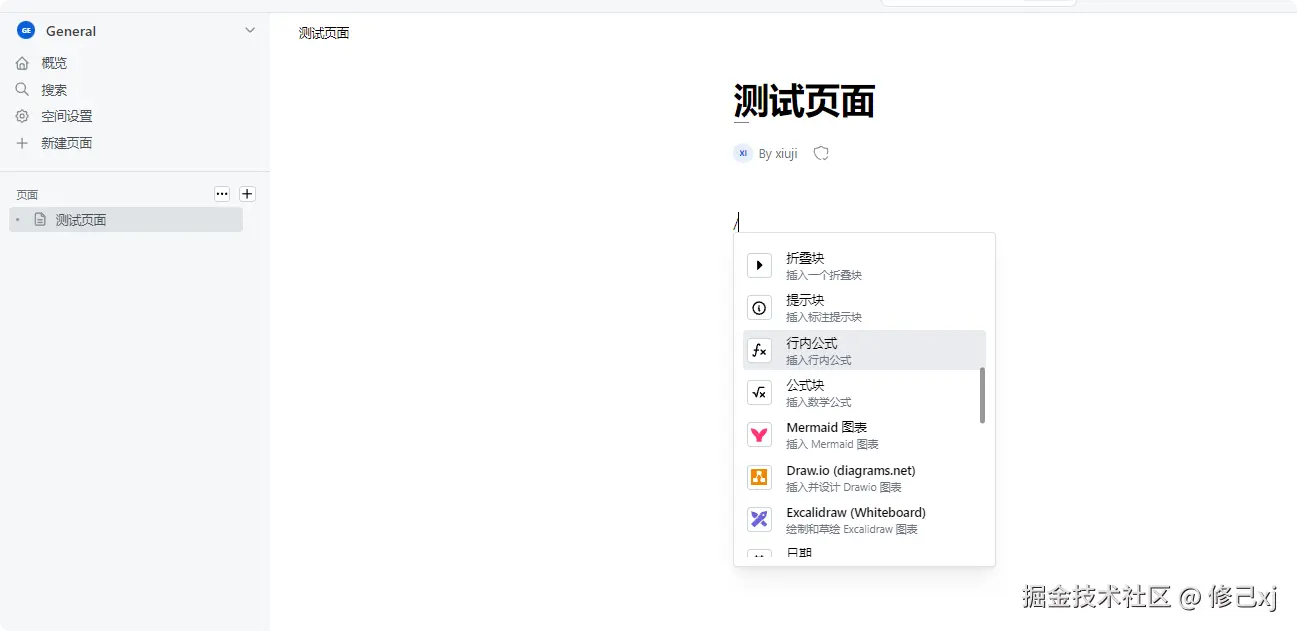Click the 插入 Mermaid 图表 description text
This screenshot has width=1297, height=631.
833,444
